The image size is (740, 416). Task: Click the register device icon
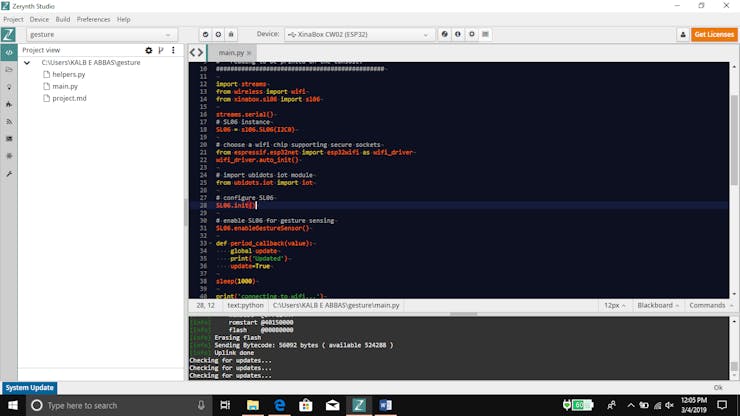pos(471,34)
